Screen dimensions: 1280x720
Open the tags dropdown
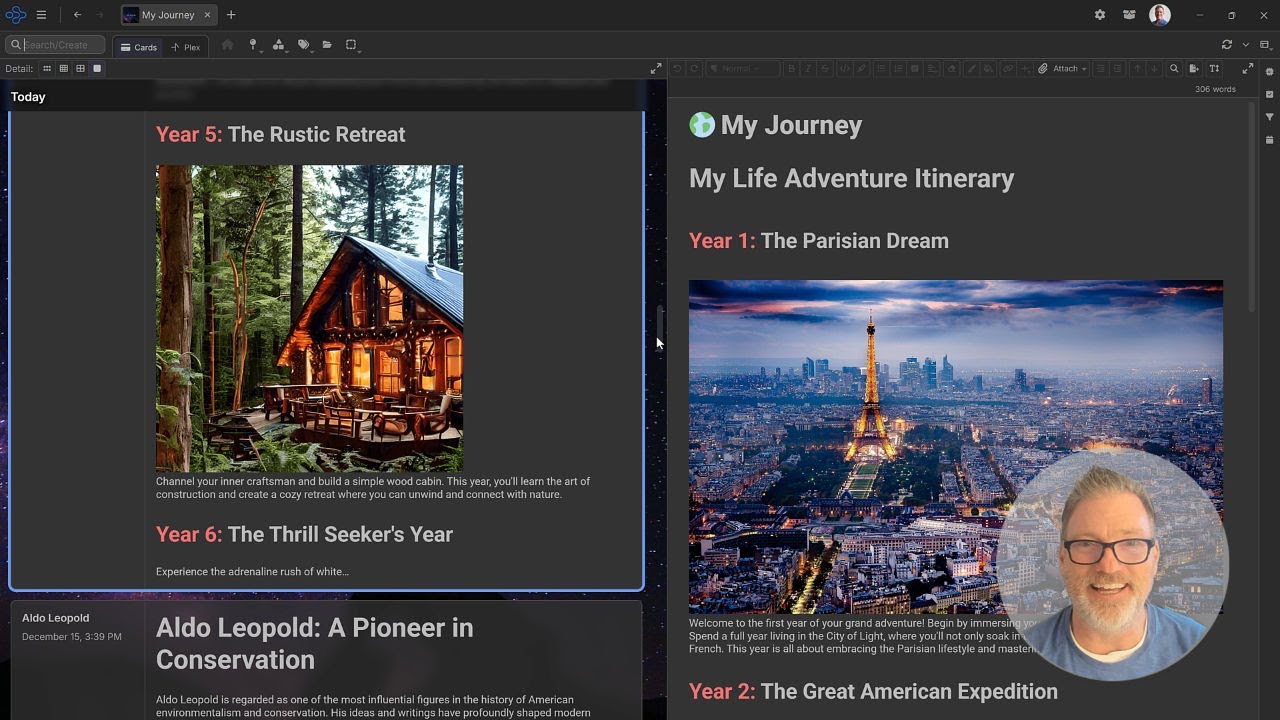(x=303, y=45)
